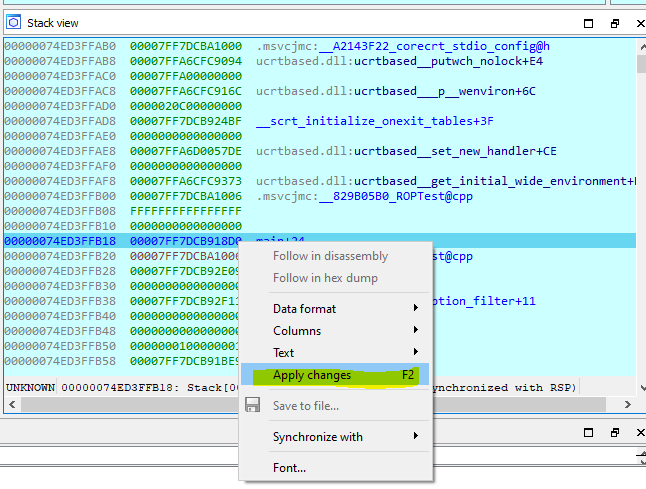Select Font... in the context menu
Viewport: 646px width, 489px height.
coord(290,467)
